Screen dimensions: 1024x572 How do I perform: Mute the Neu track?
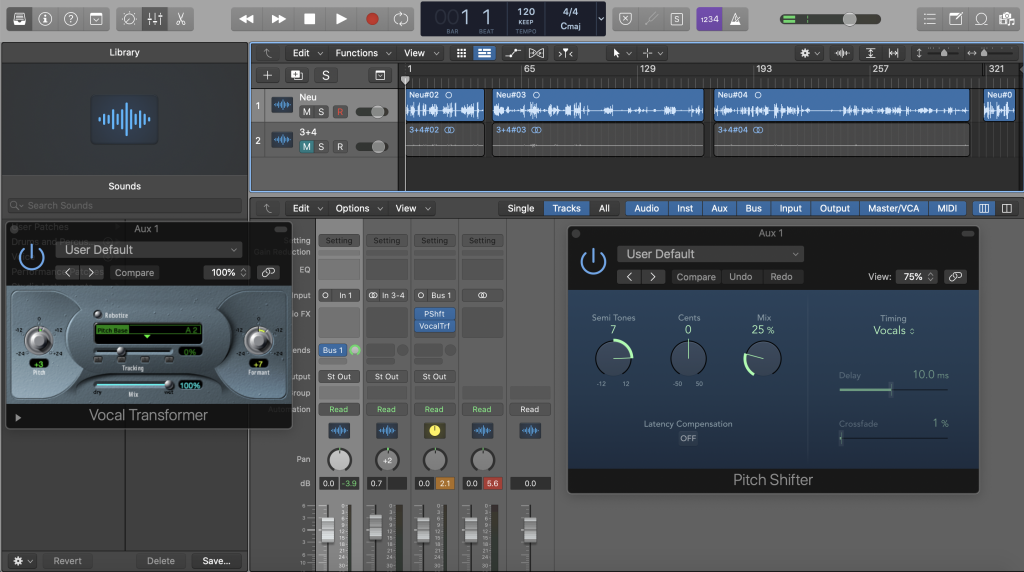click(306, 112)
